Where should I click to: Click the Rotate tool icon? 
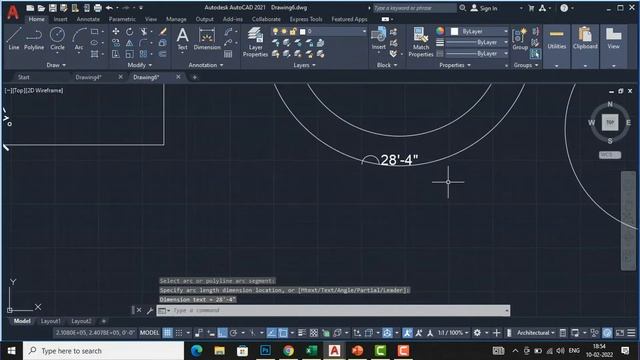[129, 31]
